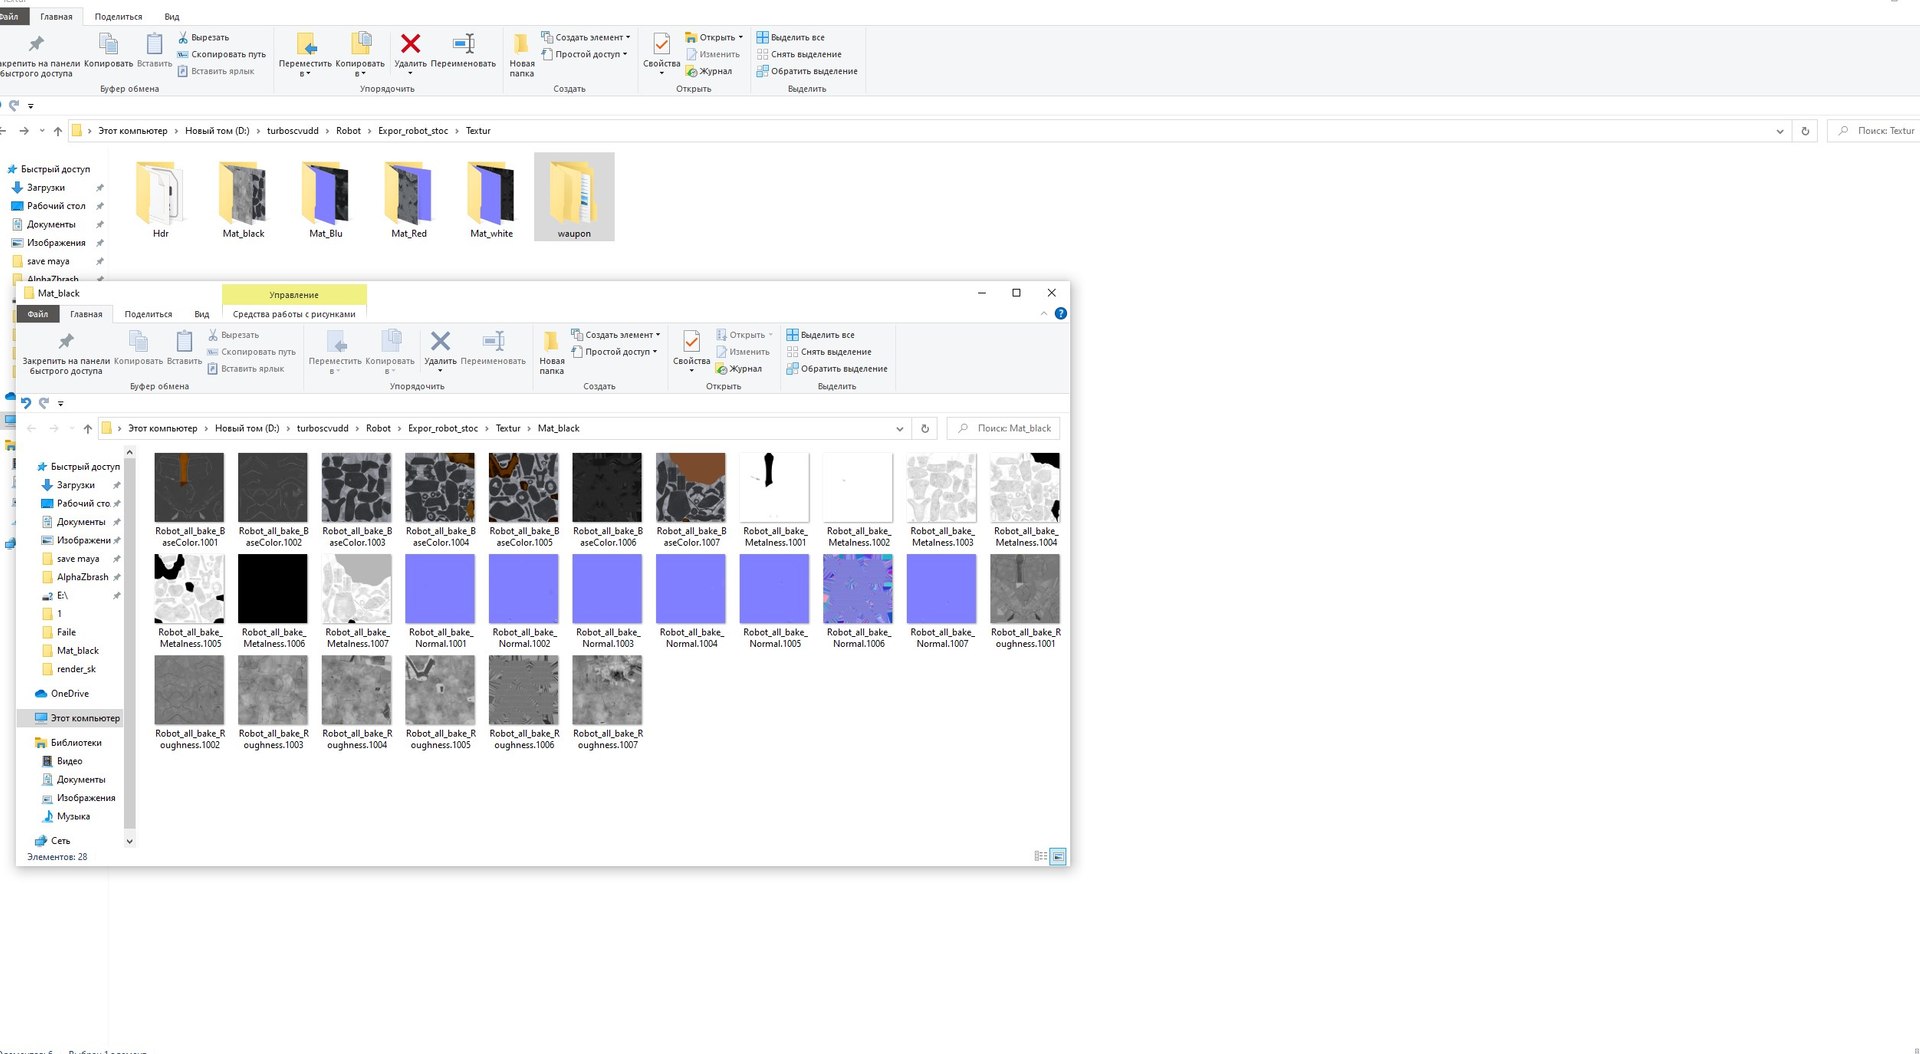
Task: Open Properties (Свойства) in Textur window ribbon
Action: [661, 52]
